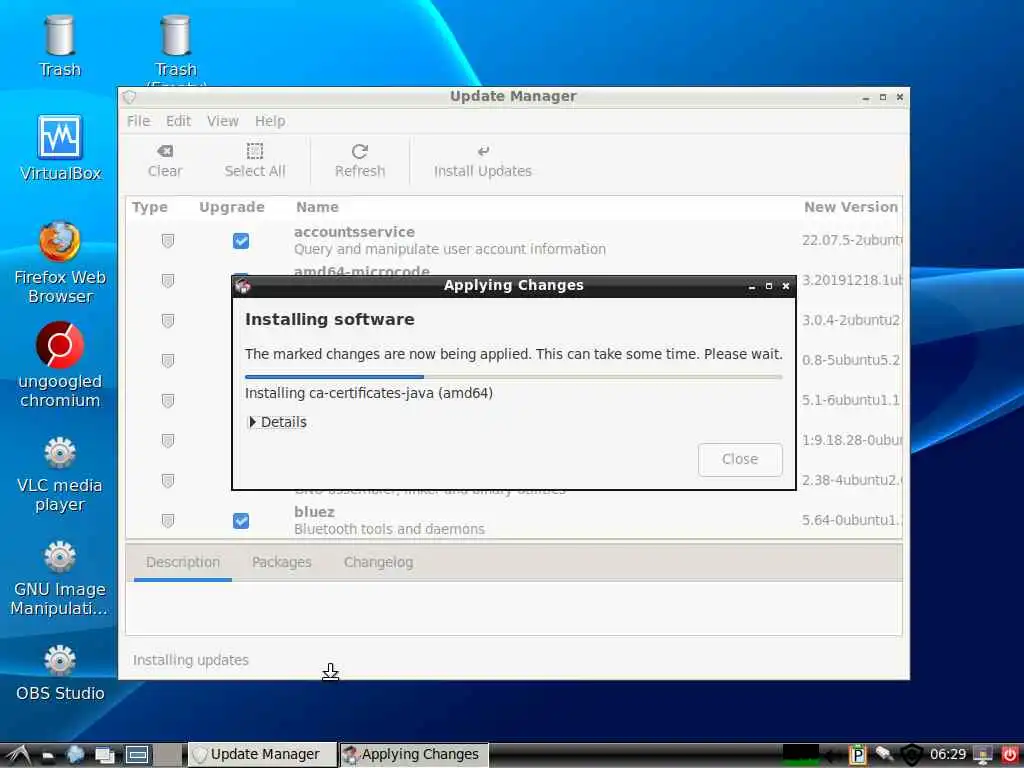Image resolution: width=1024 pixels, height=768 pixels.
Task: Switch to Update Manager taskbar button
Action: click(263, 754)
